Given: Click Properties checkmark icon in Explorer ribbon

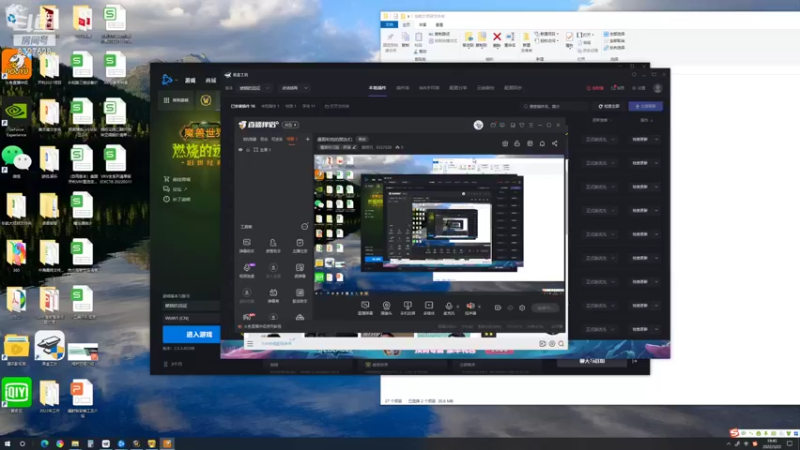Looking at the screenshot, I should (569, 39).
